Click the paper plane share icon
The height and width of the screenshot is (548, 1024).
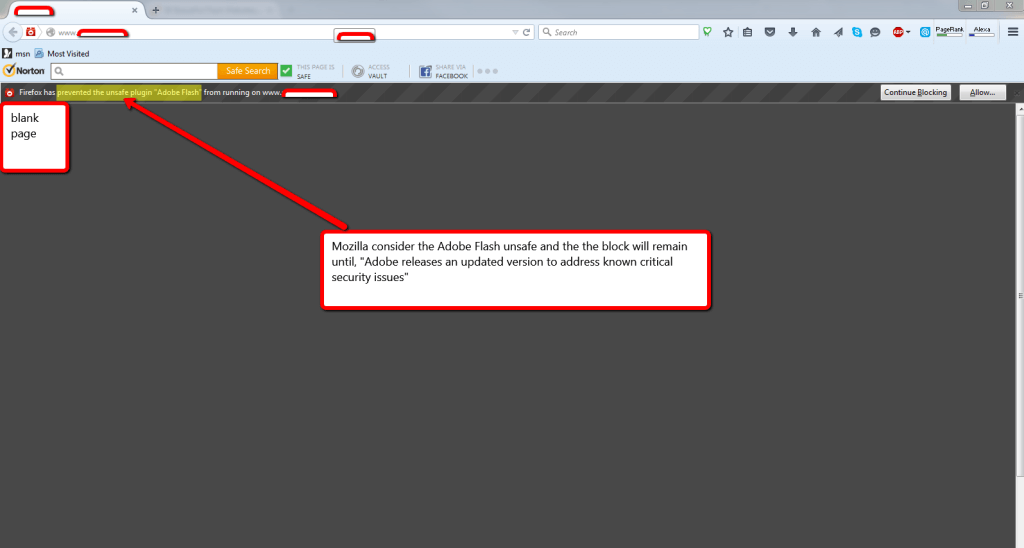tap(838, 32)
